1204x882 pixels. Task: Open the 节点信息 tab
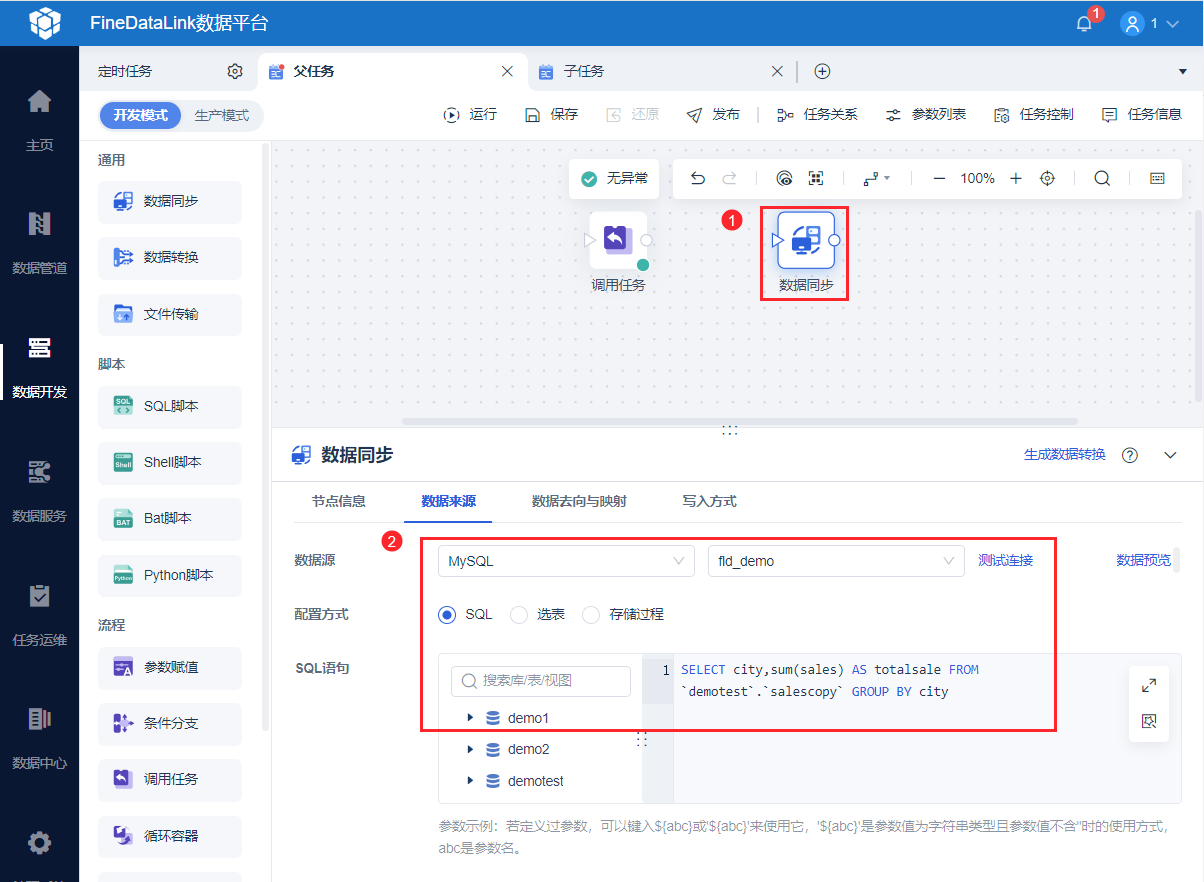(x=338, y=501)
